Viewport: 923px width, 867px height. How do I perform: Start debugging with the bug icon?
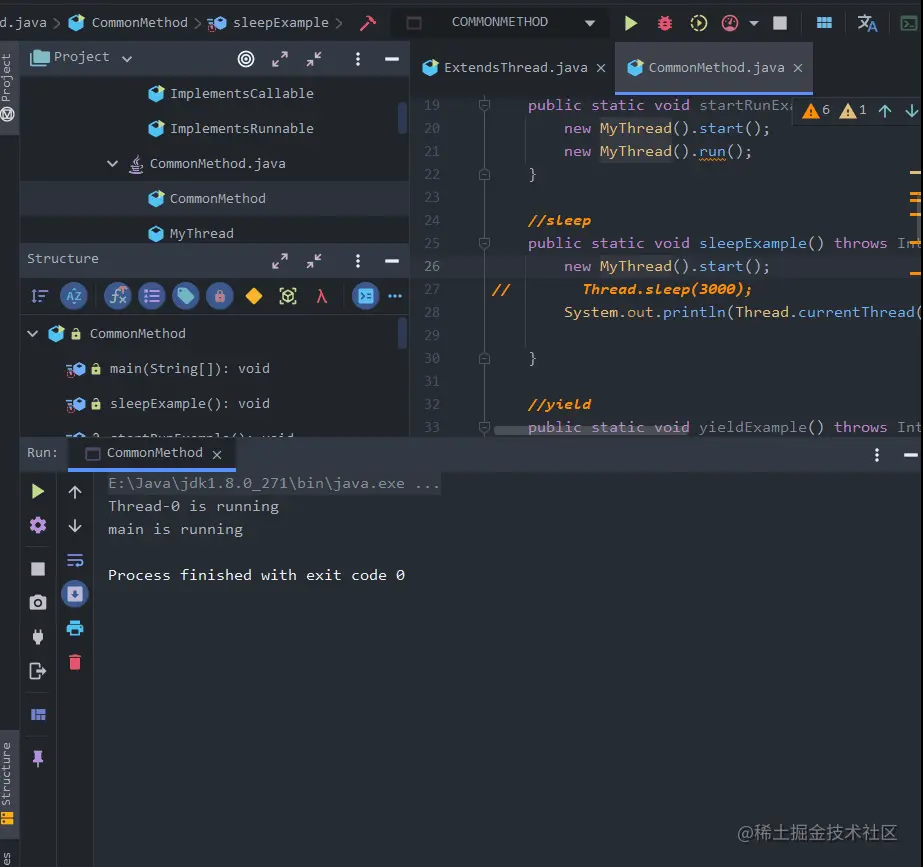pyautogui.click(x=665, y=23)
